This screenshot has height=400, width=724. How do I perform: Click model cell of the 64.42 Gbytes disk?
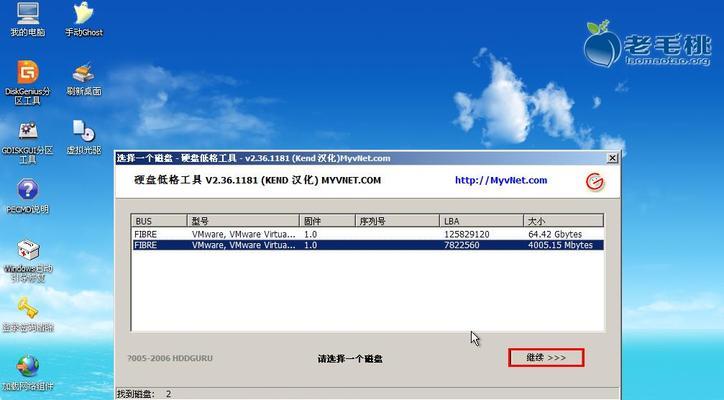pos(244,234)
